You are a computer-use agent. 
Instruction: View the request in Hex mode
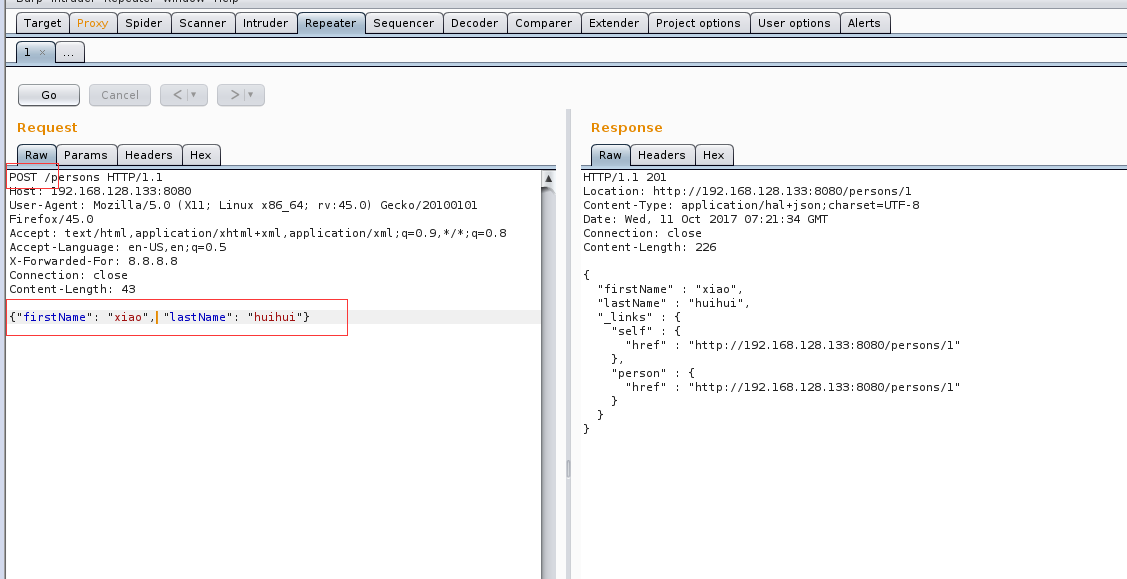(201, 154)
